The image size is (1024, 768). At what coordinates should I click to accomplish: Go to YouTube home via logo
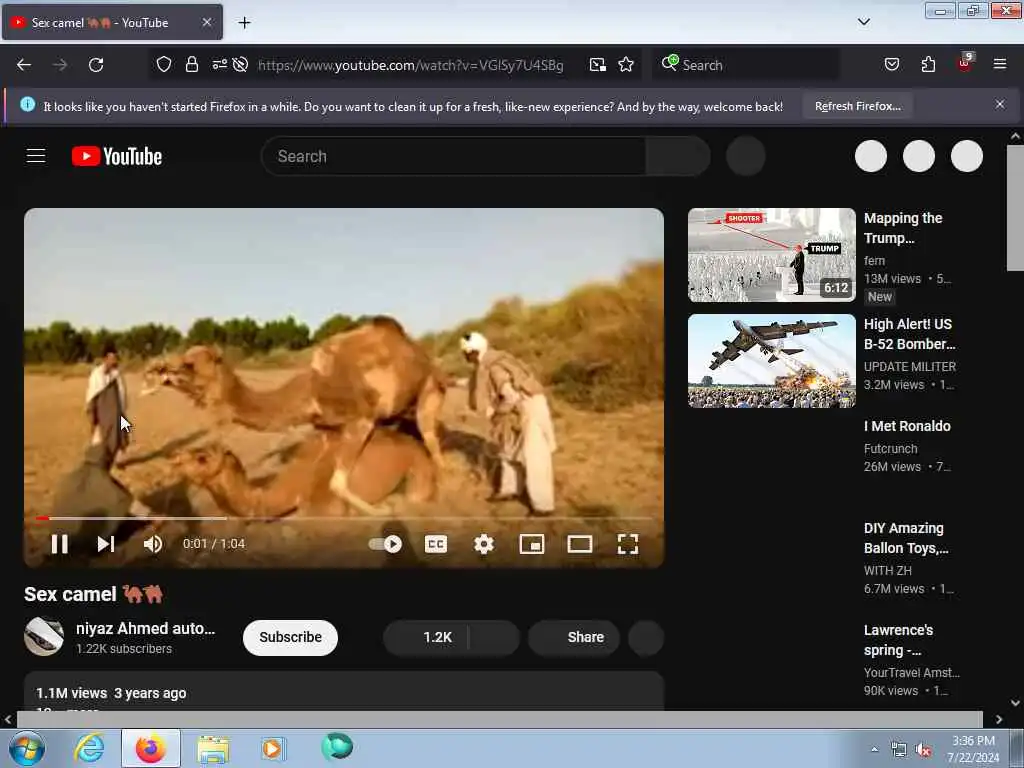pyautogui.click(x=117, y=156)
